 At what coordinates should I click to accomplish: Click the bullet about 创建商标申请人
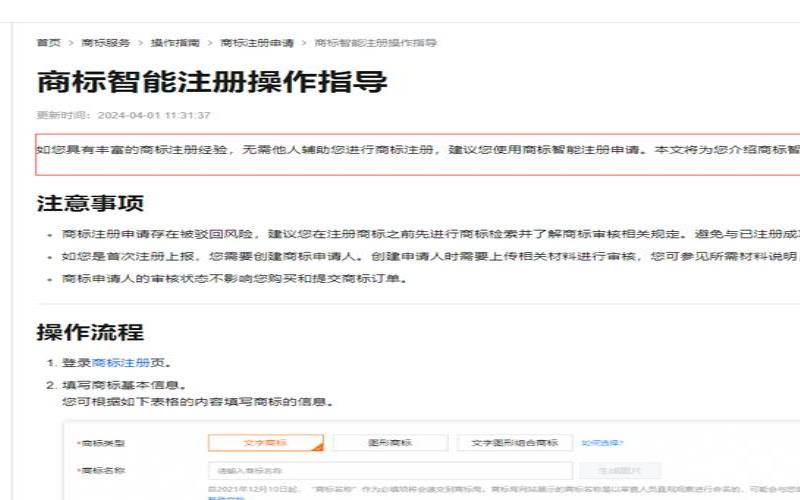pos(431,256)
